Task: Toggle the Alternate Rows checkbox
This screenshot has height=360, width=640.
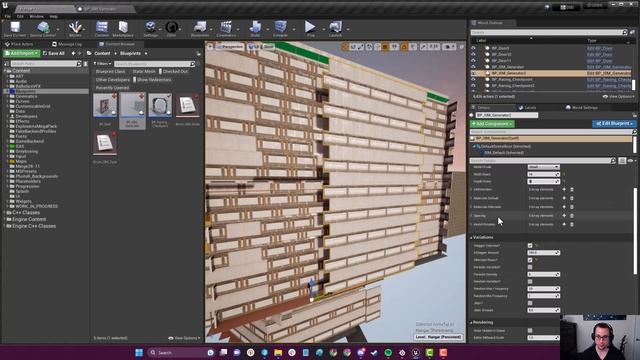Action: (530, 260)
